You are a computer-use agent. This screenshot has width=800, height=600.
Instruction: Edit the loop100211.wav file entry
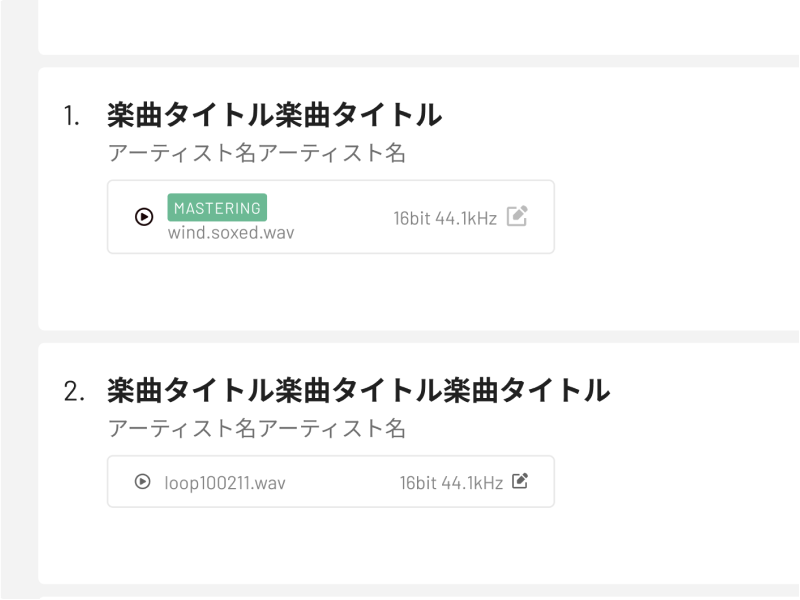click(520, 482)
